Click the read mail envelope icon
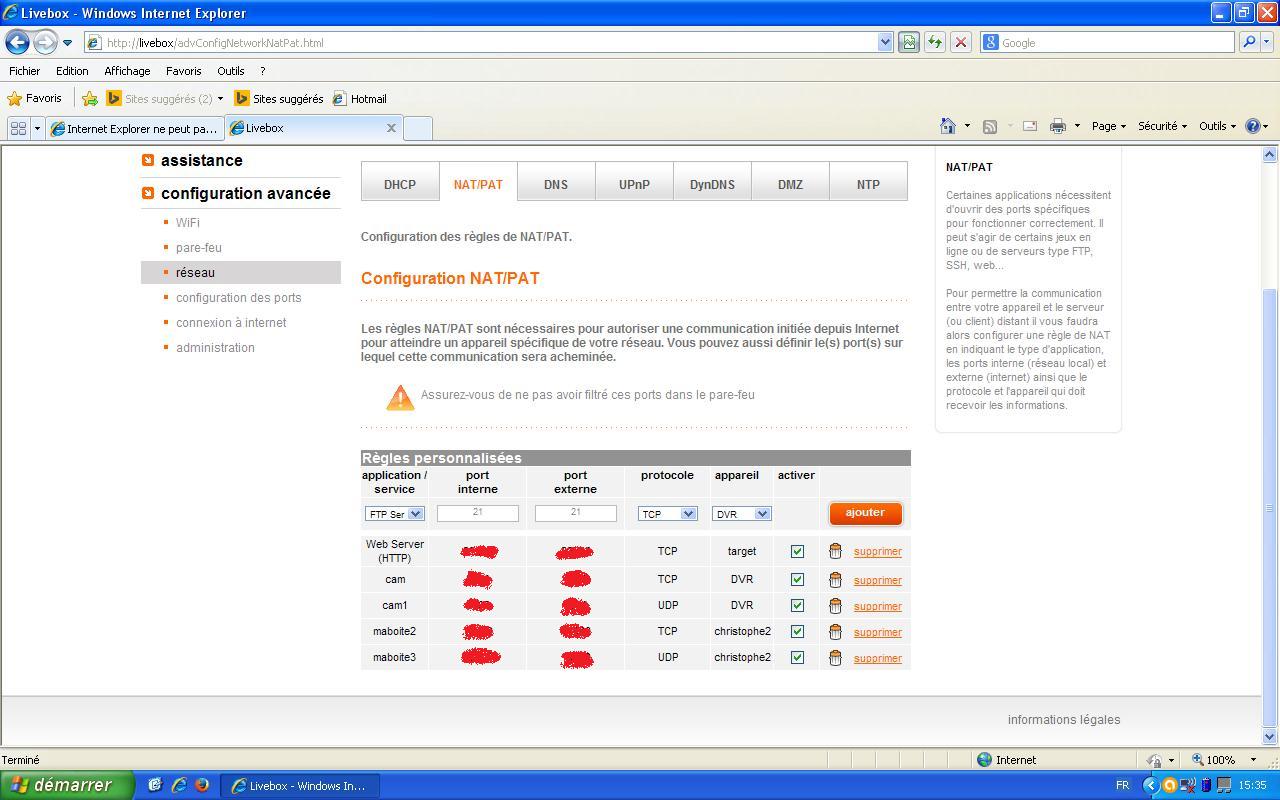The width and height of the screenshot is (1280, 800). 1029,126
